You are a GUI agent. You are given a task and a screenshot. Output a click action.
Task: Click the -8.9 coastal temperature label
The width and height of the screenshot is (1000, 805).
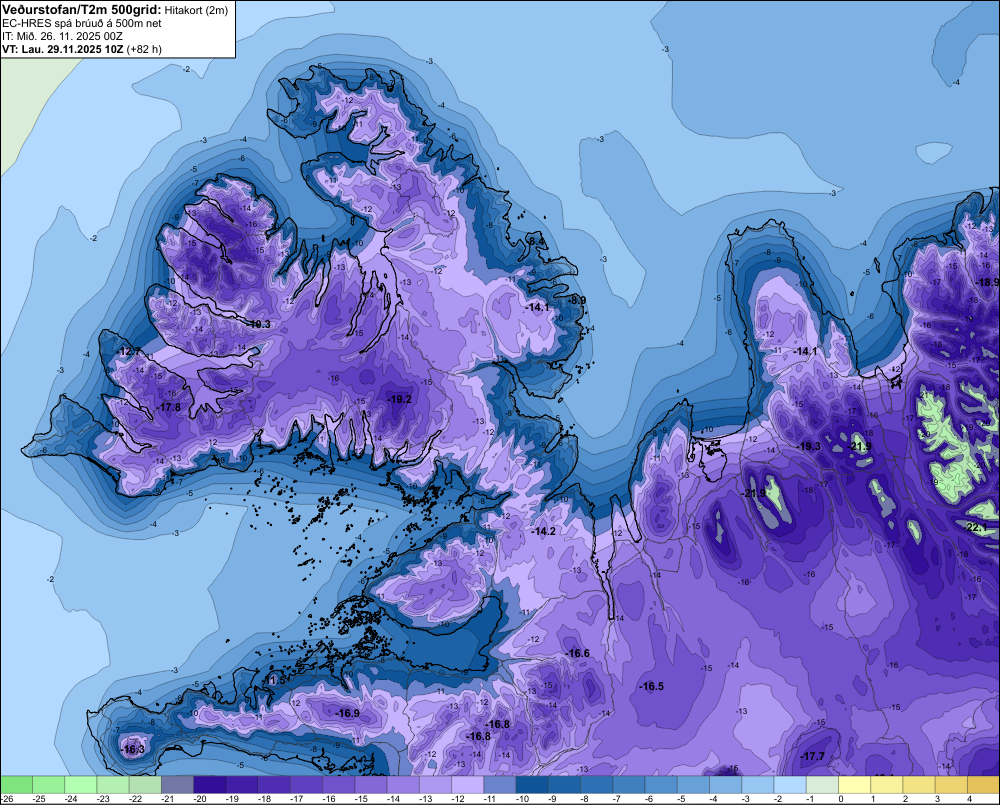tap(577, 300)
